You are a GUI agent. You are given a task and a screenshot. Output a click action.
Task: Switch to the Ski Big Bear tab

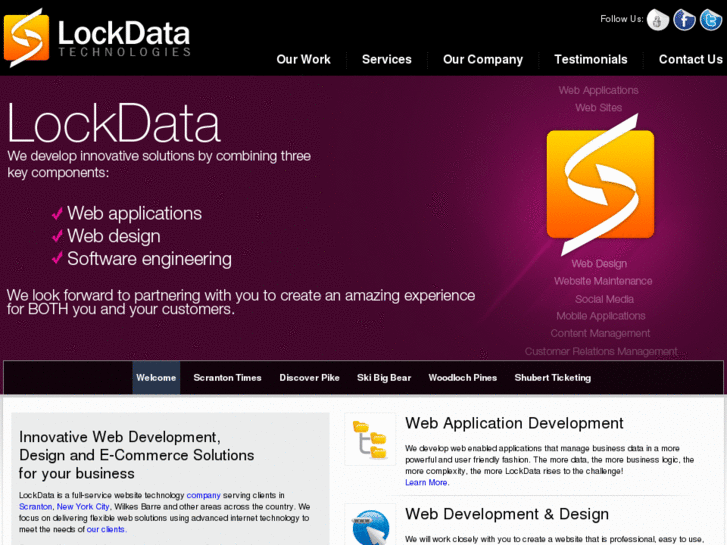tap(384, 378)
